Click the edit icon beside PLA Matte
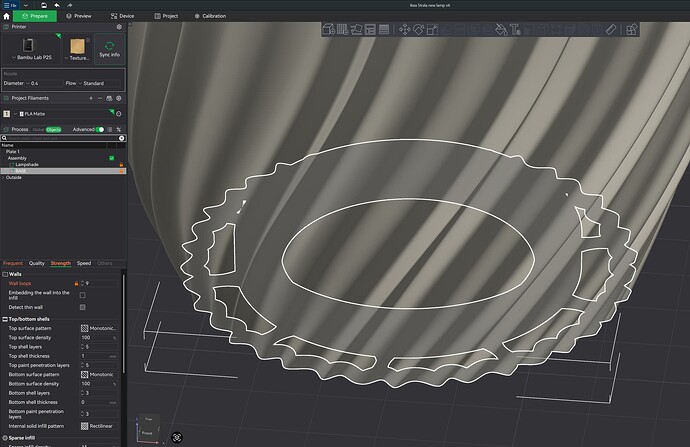690x447 pixels. [x=118, y=114]
